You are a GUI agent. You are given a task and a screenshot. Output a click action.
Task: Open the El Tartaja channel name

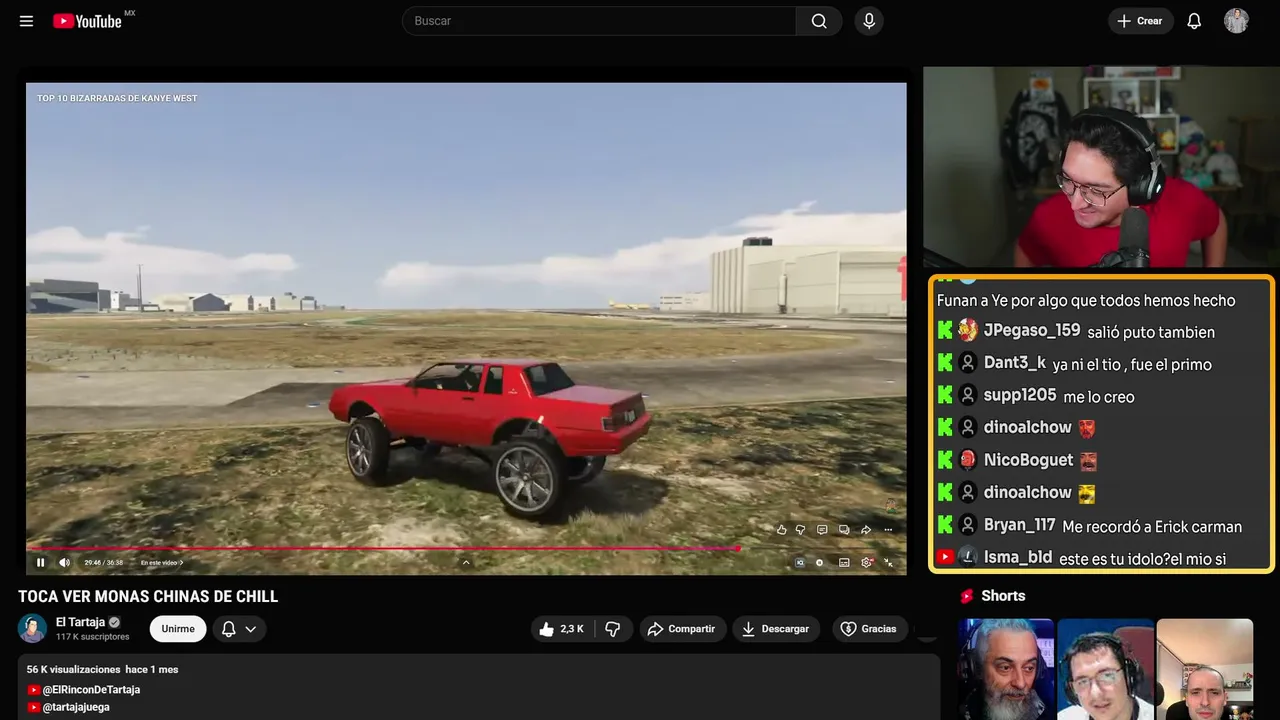pos(80,622)
